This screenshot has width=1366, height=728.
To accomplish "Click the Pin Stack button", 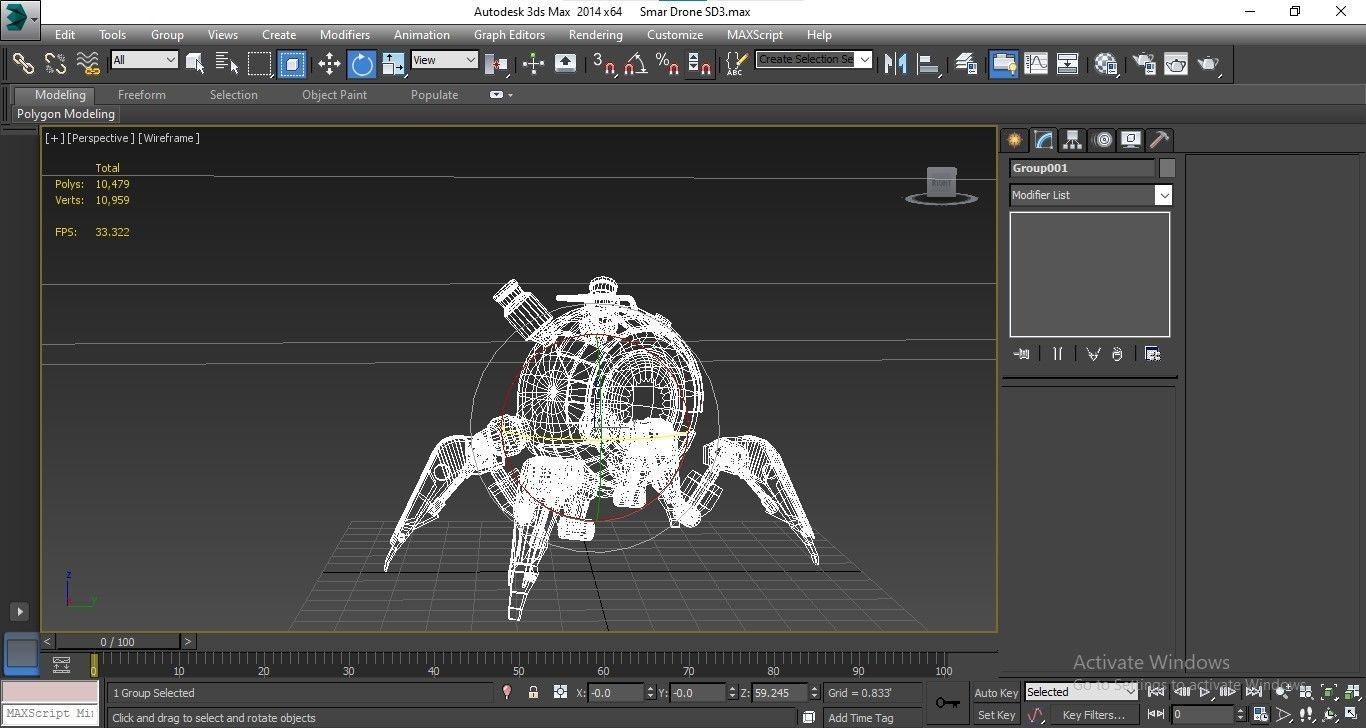I will click(x=1021, y=354).
